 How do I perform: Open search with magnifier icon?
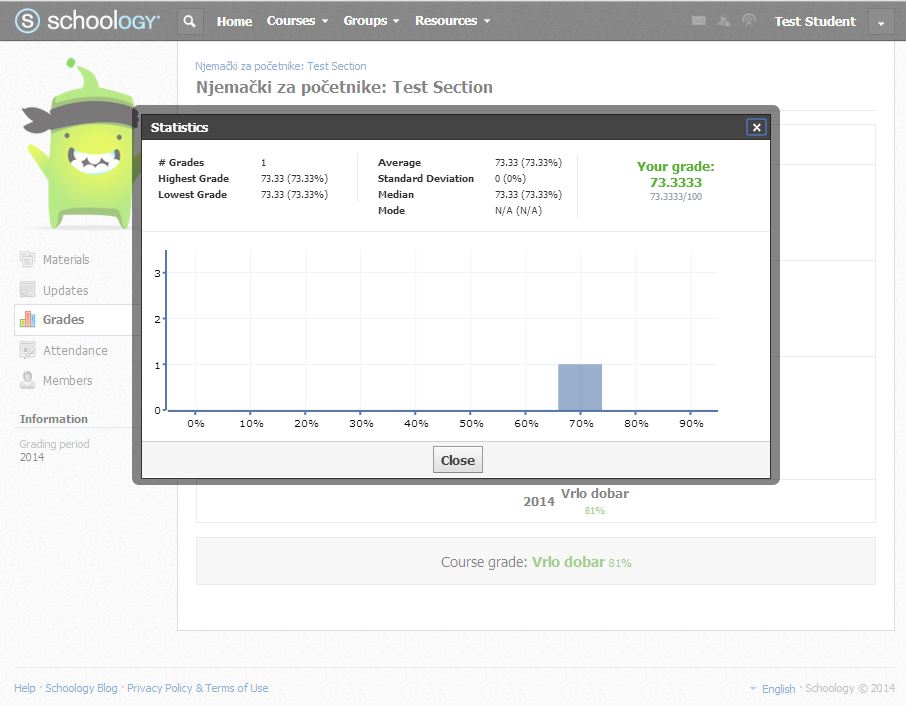190,21
